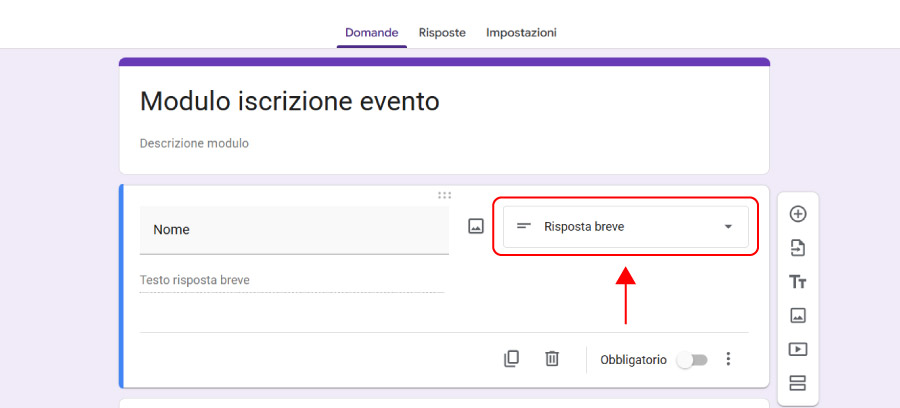Add title and description with Tt icon
900x408 pixels.
(797, 282)
